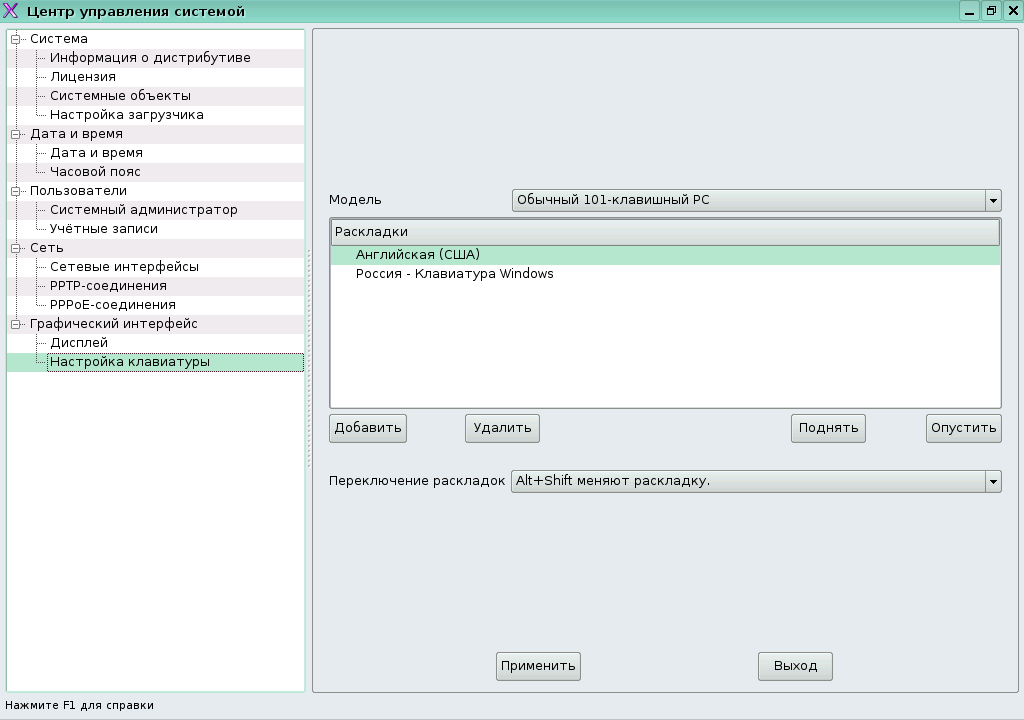Open the Модель keyboard model dropdown
Image resolution: width=1024 pixels, height=720 pixels.
click(x=756, y=200)
